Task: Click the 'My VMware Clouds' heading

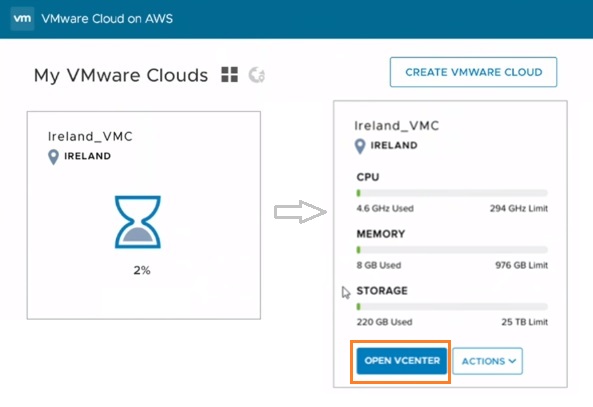Action: click(x=121, y=75)
